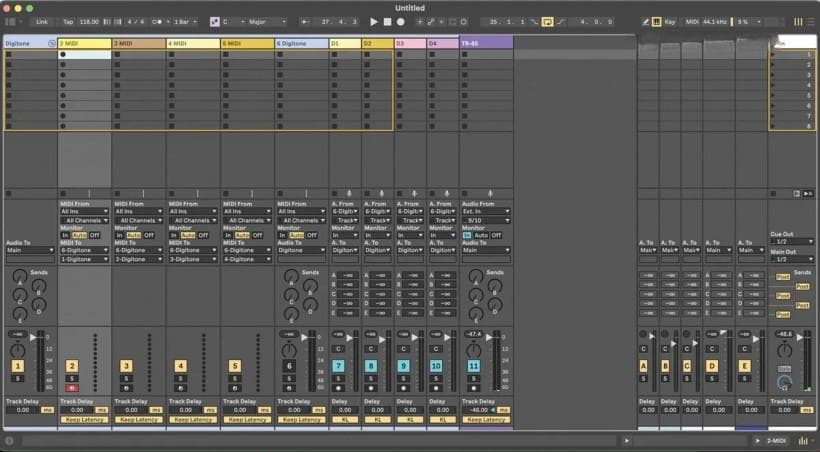Open the 1 Bar quantization menu
820x452 pixels.
pyautogui.click(x=186, y=22)
